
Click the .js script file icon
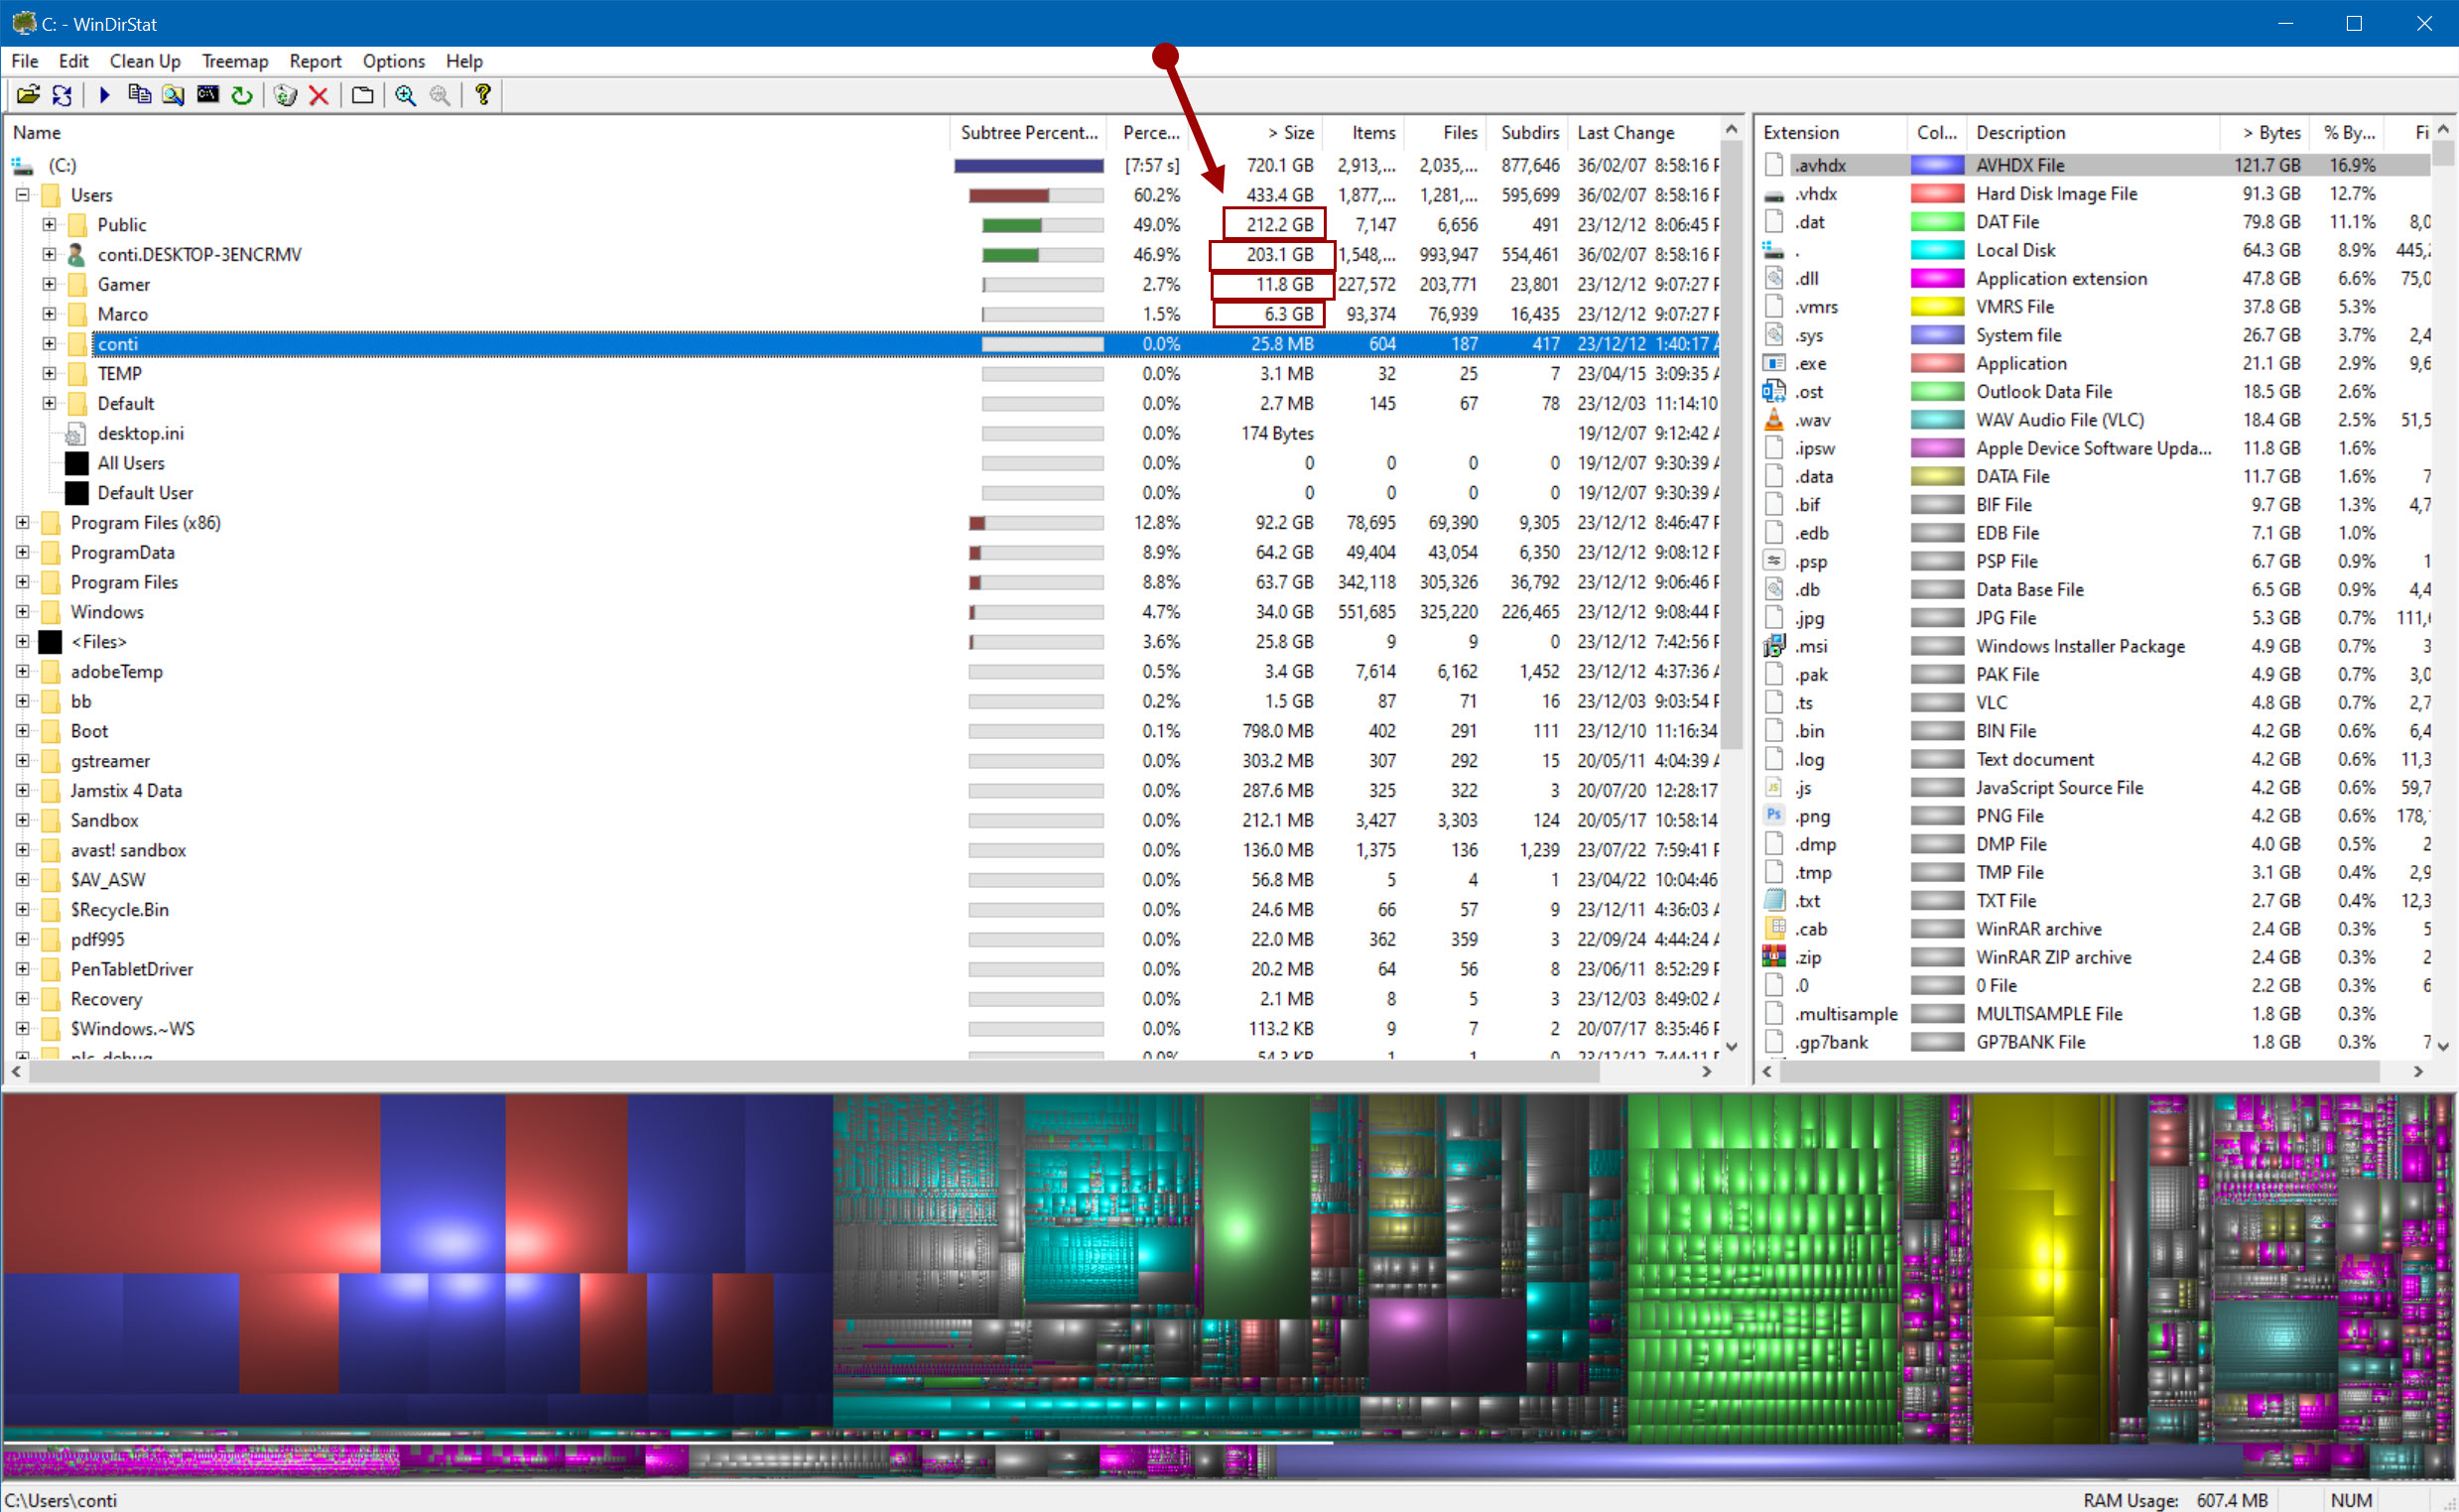(x=1774, y=787)
